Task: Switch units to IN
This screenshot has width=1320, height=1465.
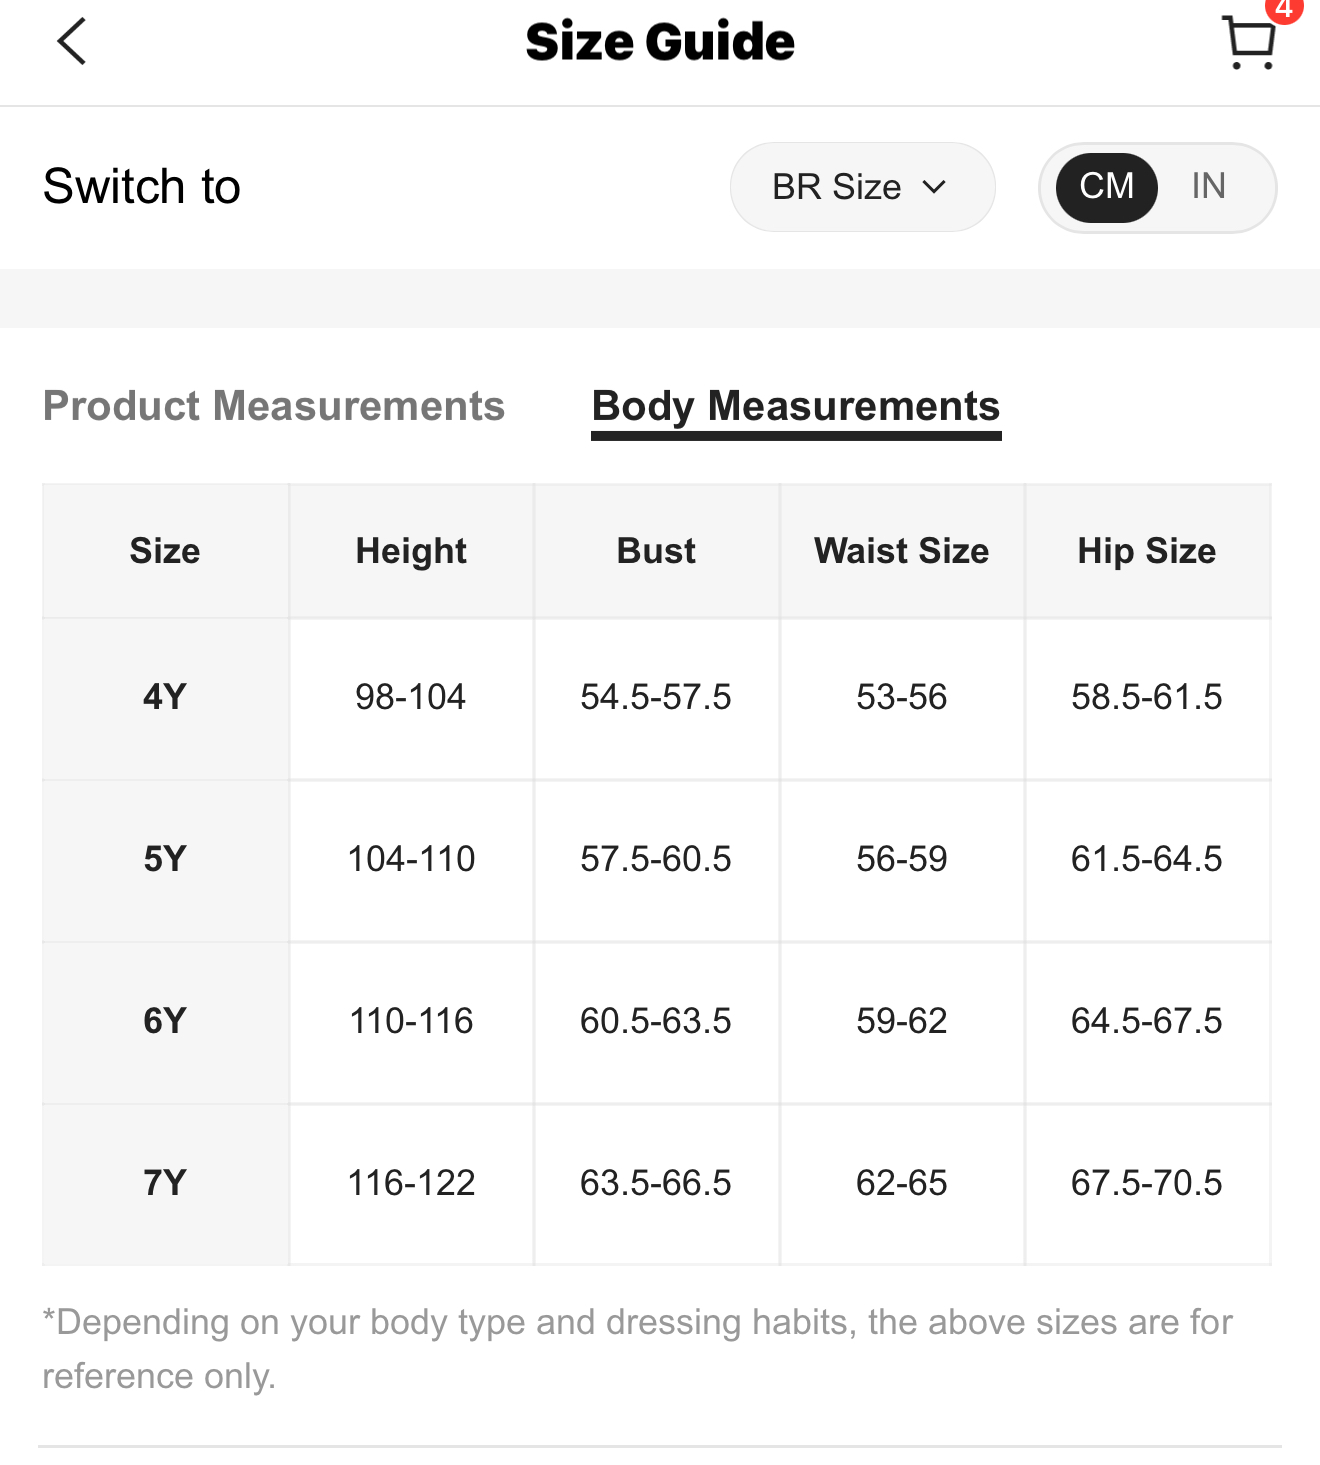Action: coord(1208,186)
